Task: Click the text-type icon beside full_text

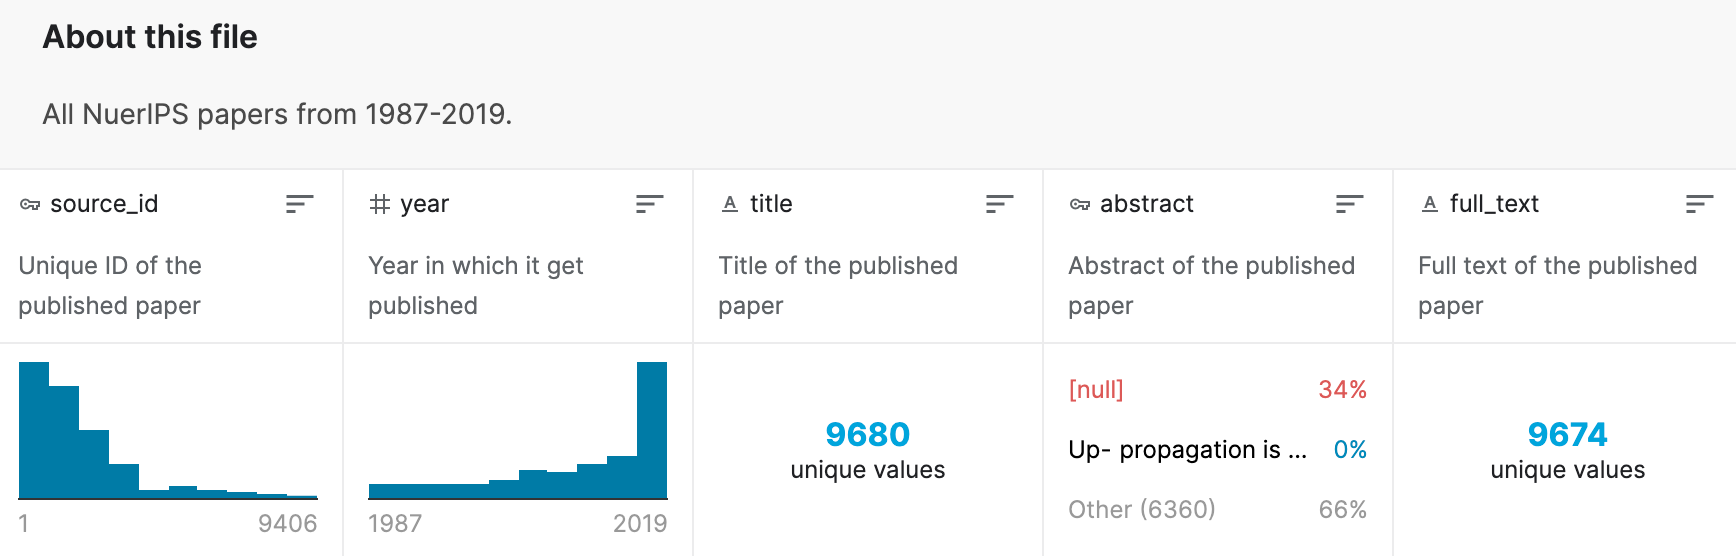Action: point(1430,204)
